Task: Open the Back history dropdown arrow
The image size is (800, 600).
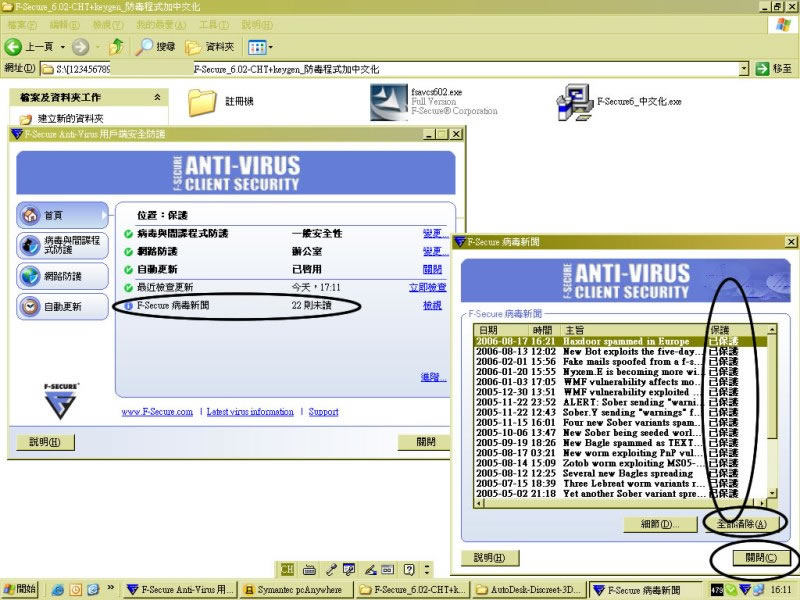Action: [63, 47]
